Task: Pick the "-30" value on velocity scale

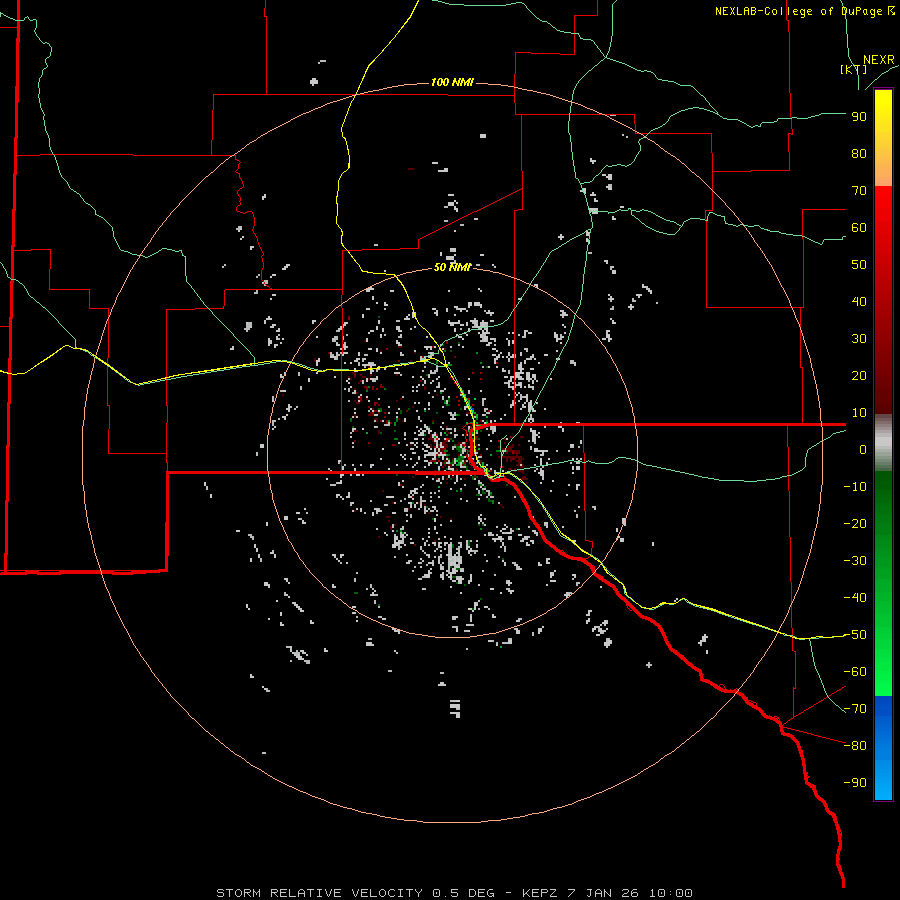Action: tap(855, 561)
